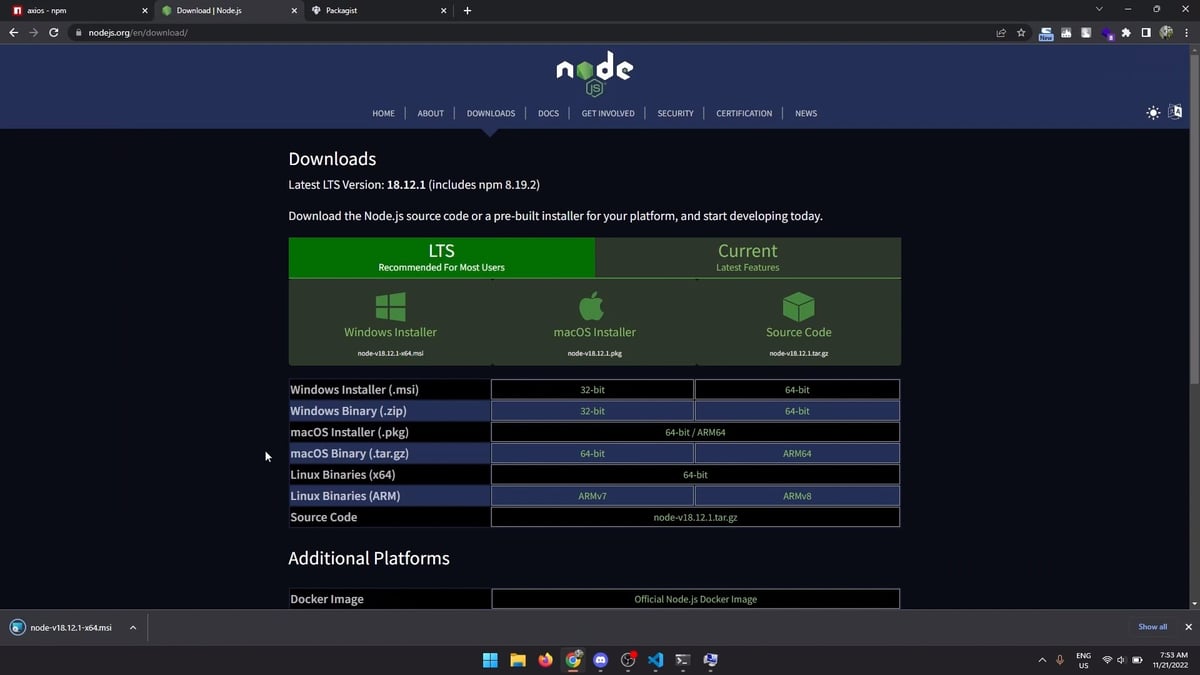
Task: Bookmark this page with the star icon
Action: [x=1021, y=32]
